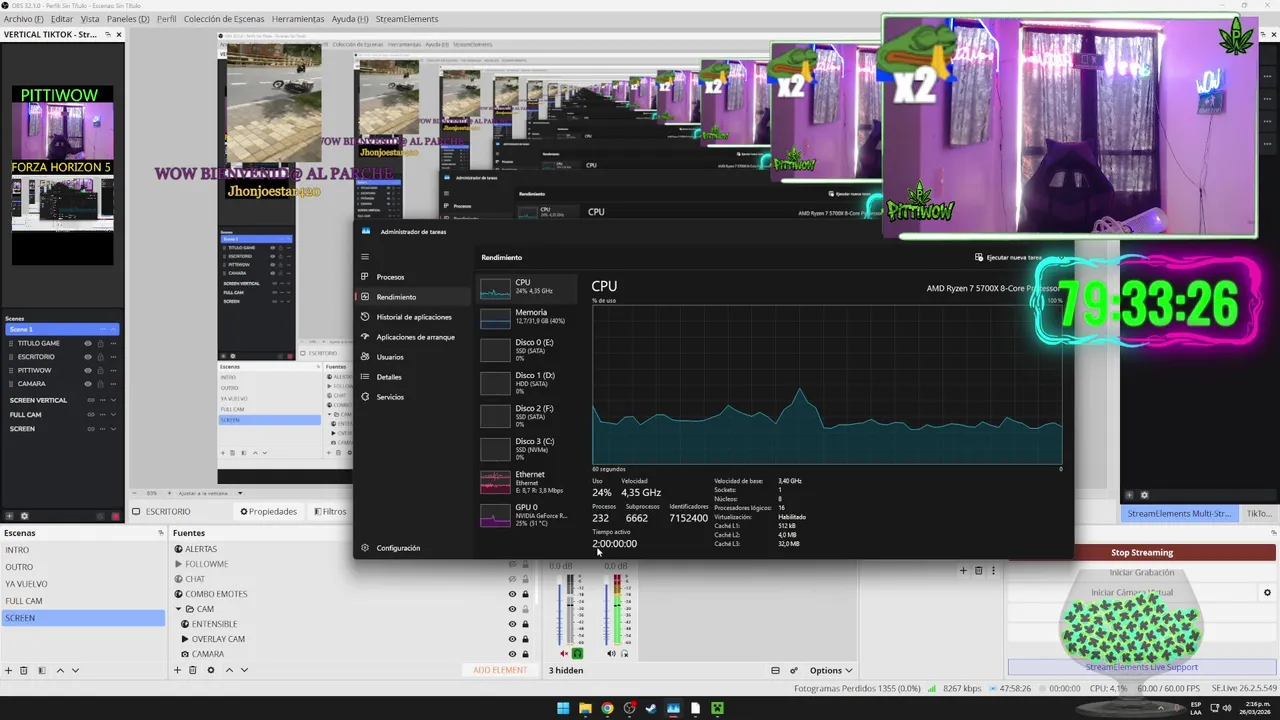
Task: Open the Windows Start menu
Action: pyautogui.click(x=563, y=709)
